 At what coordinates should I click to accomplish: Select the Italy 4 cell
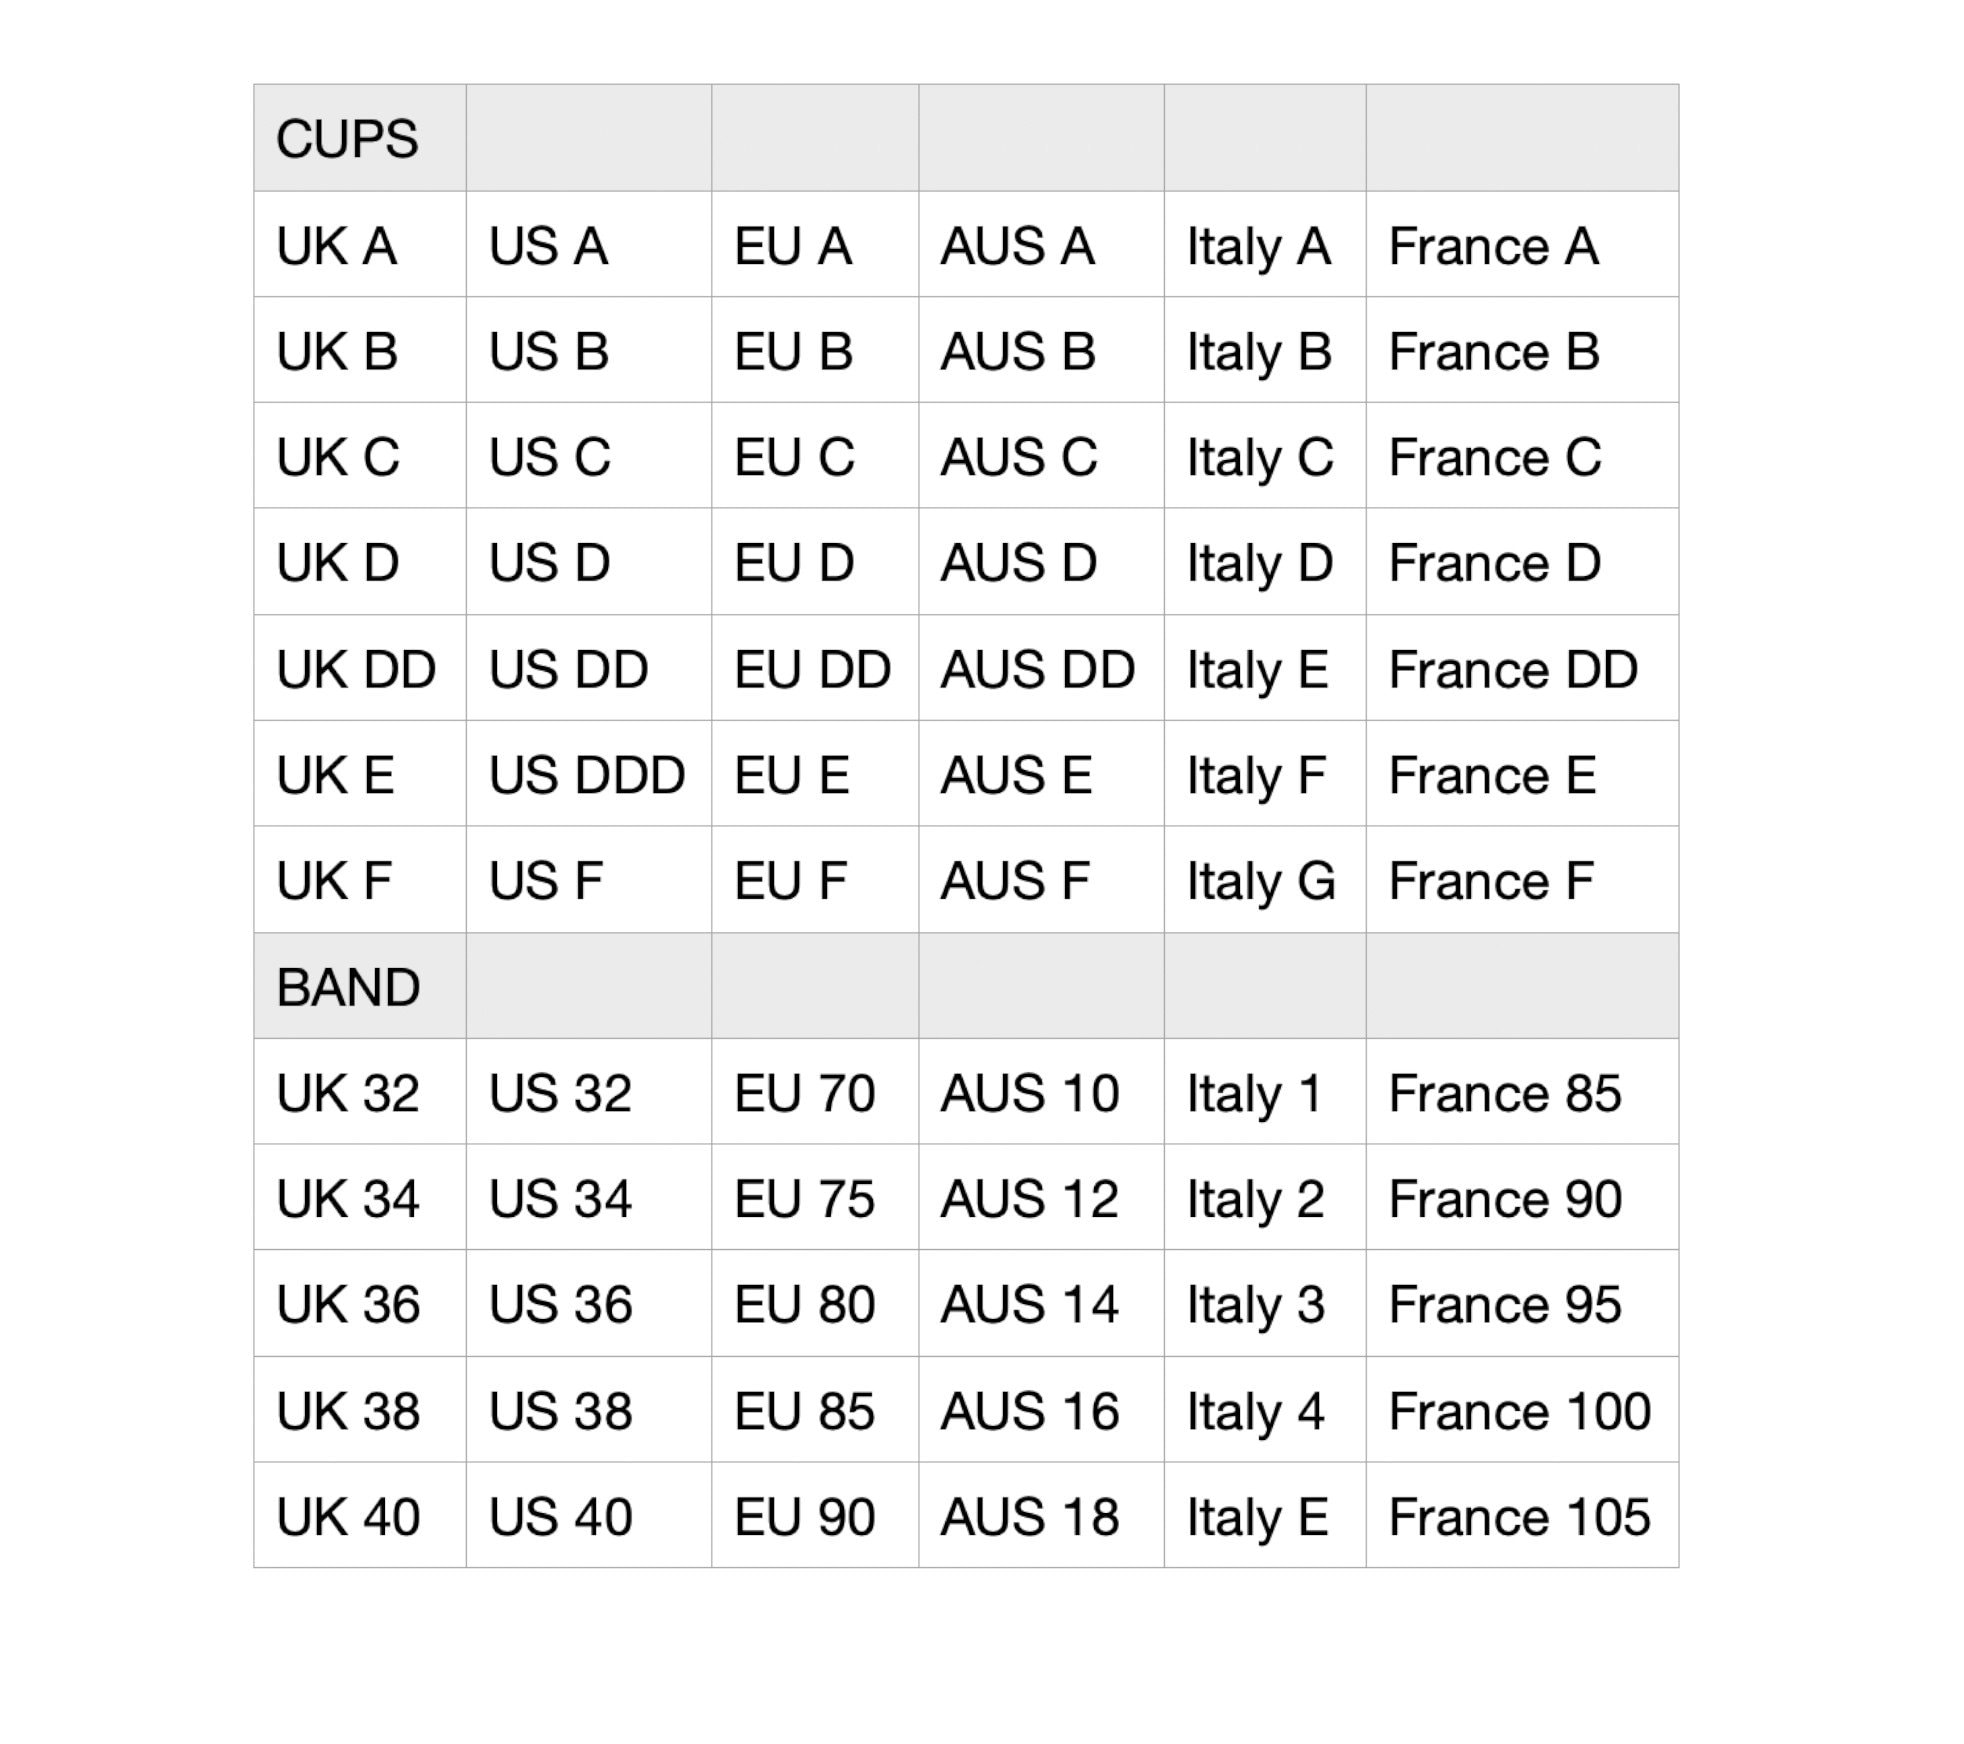1266,1410
